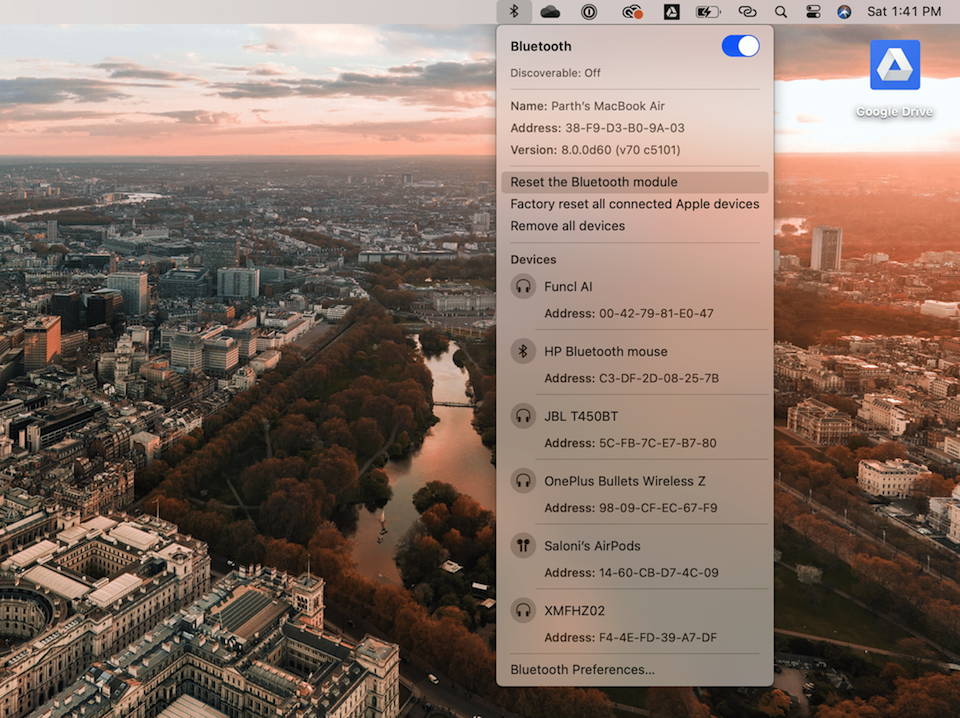
Task: Select the HP Bluetooth mouse device
Action: [x=605, y=352]
